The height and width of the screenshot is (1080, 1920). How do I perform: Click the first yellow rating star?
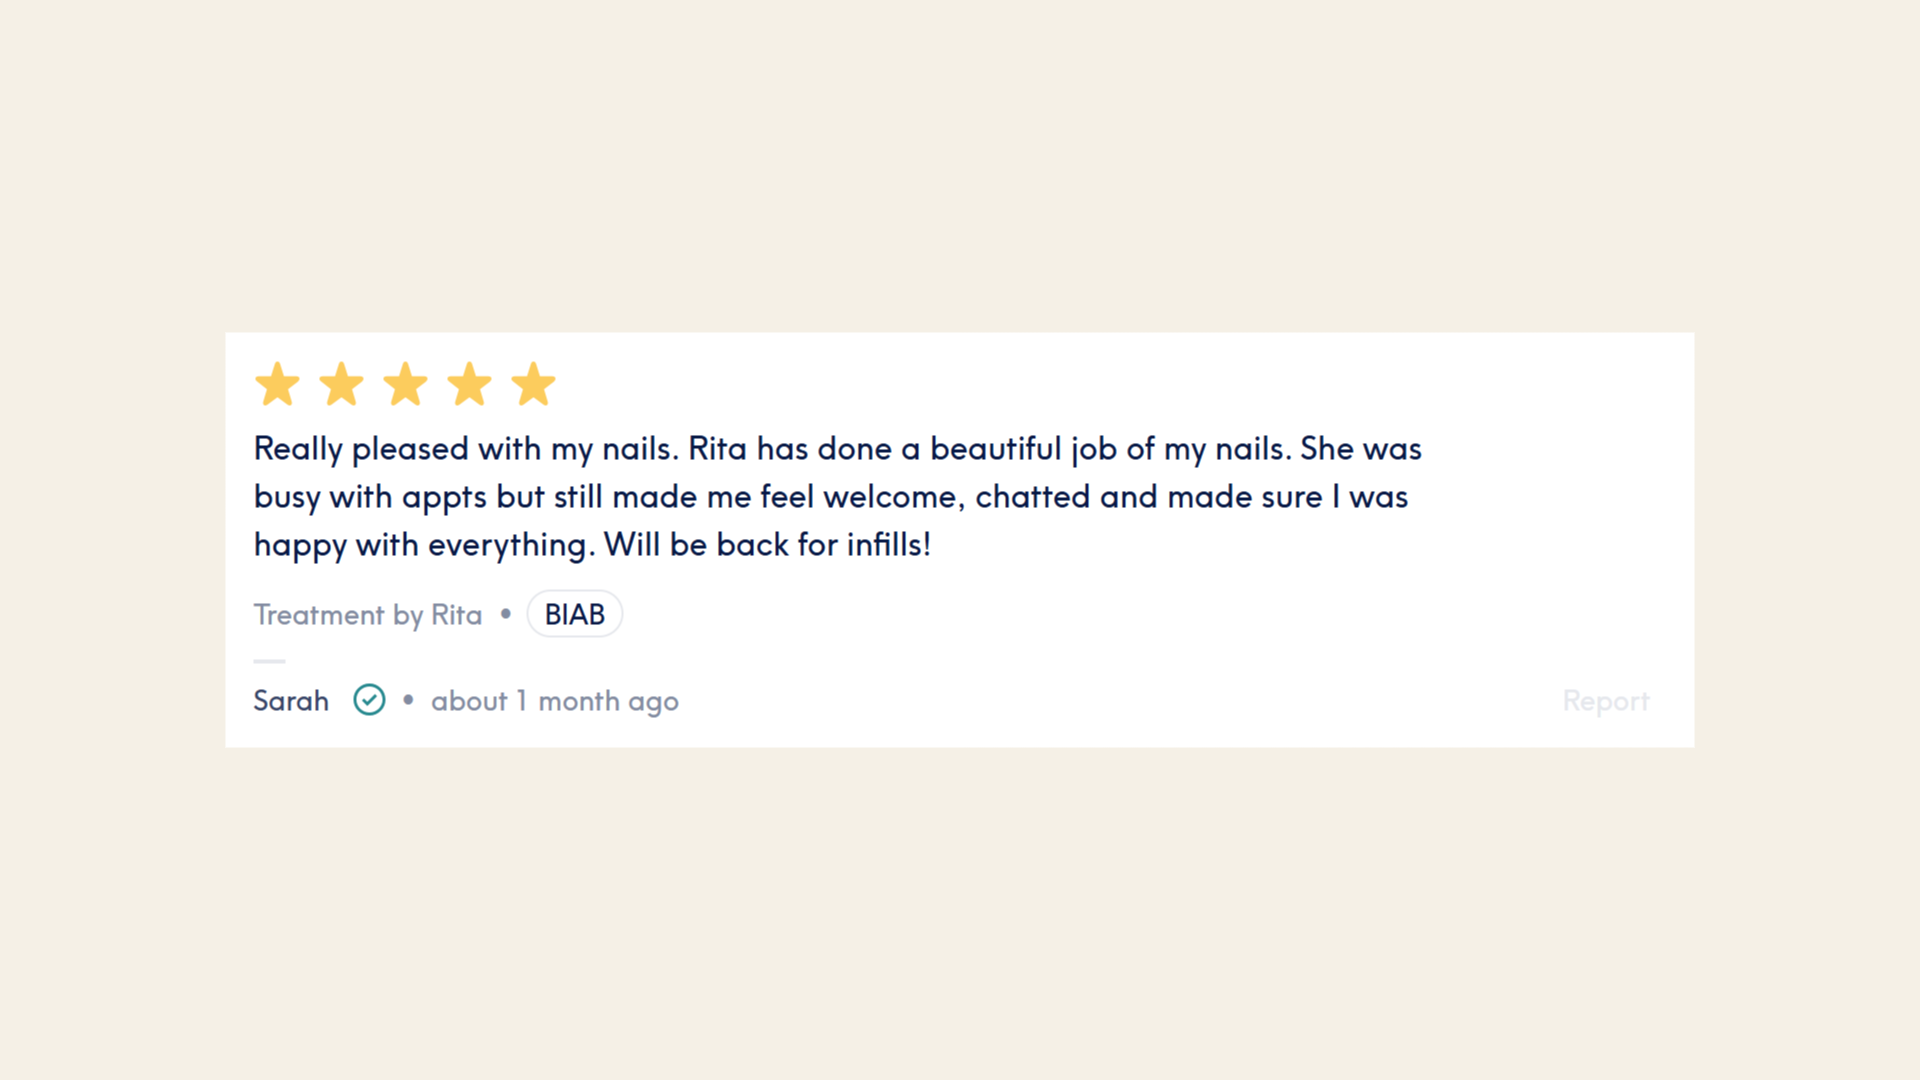point(277,384)
